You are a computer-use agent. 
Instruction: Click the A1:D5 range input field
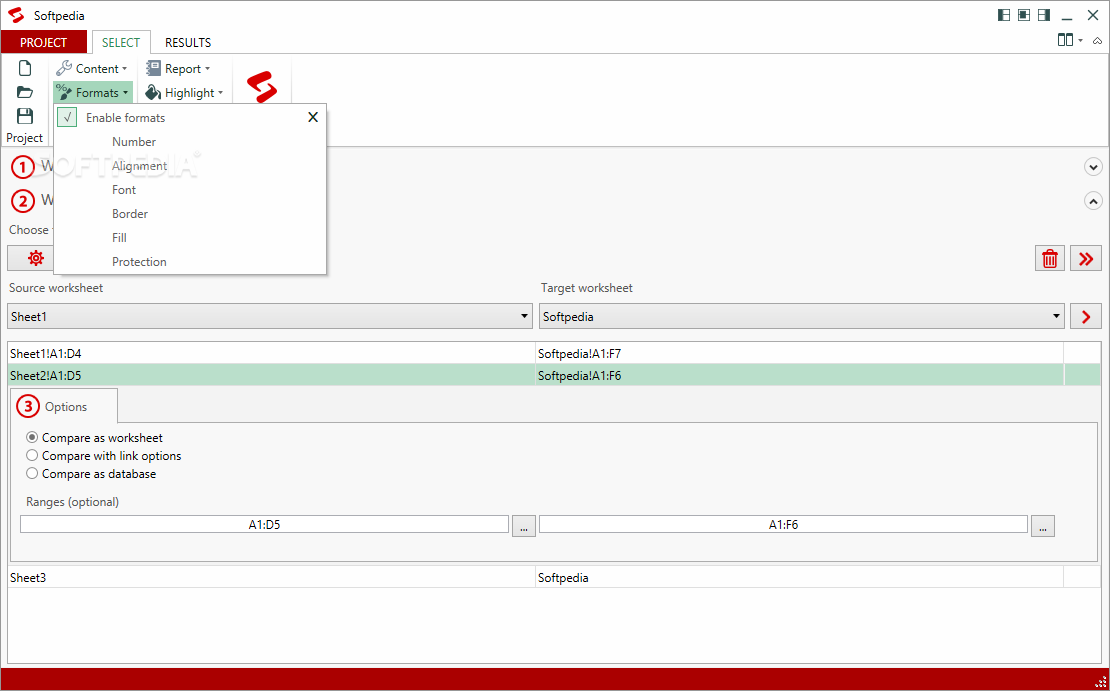coord(264,525)
